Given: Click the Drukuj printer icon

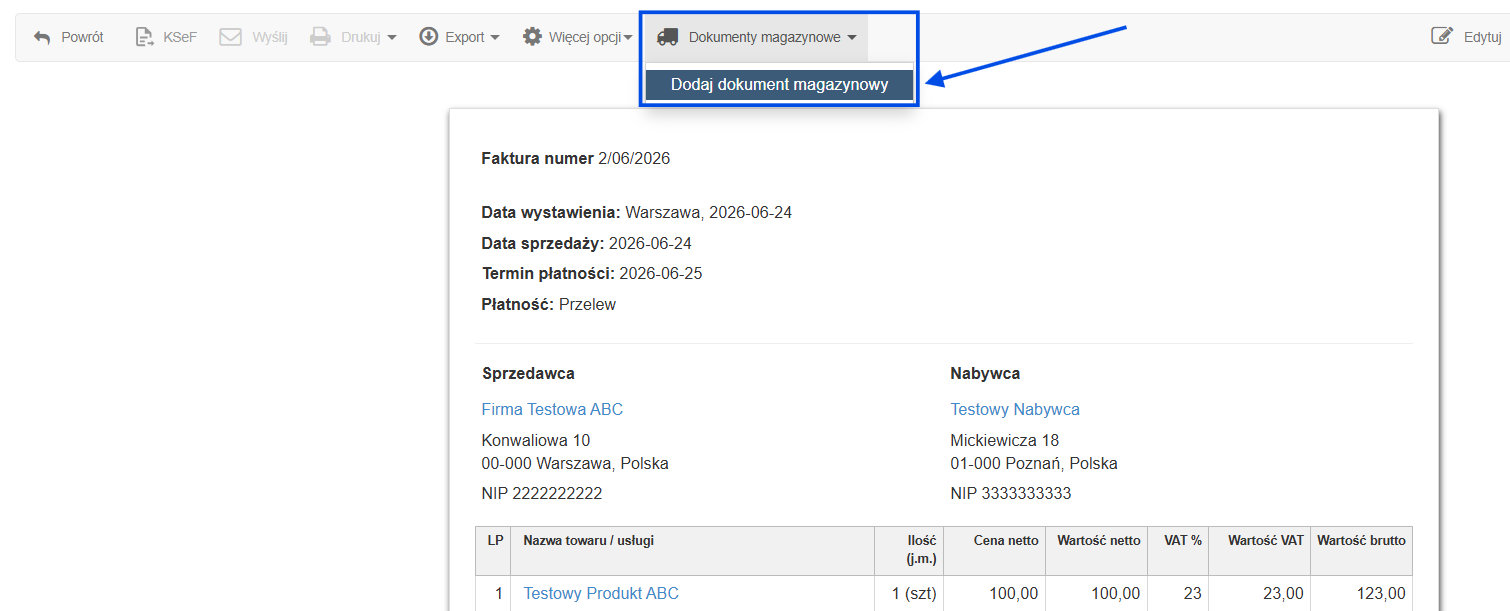Looking at the screenshot, I should tap(320, 37).
